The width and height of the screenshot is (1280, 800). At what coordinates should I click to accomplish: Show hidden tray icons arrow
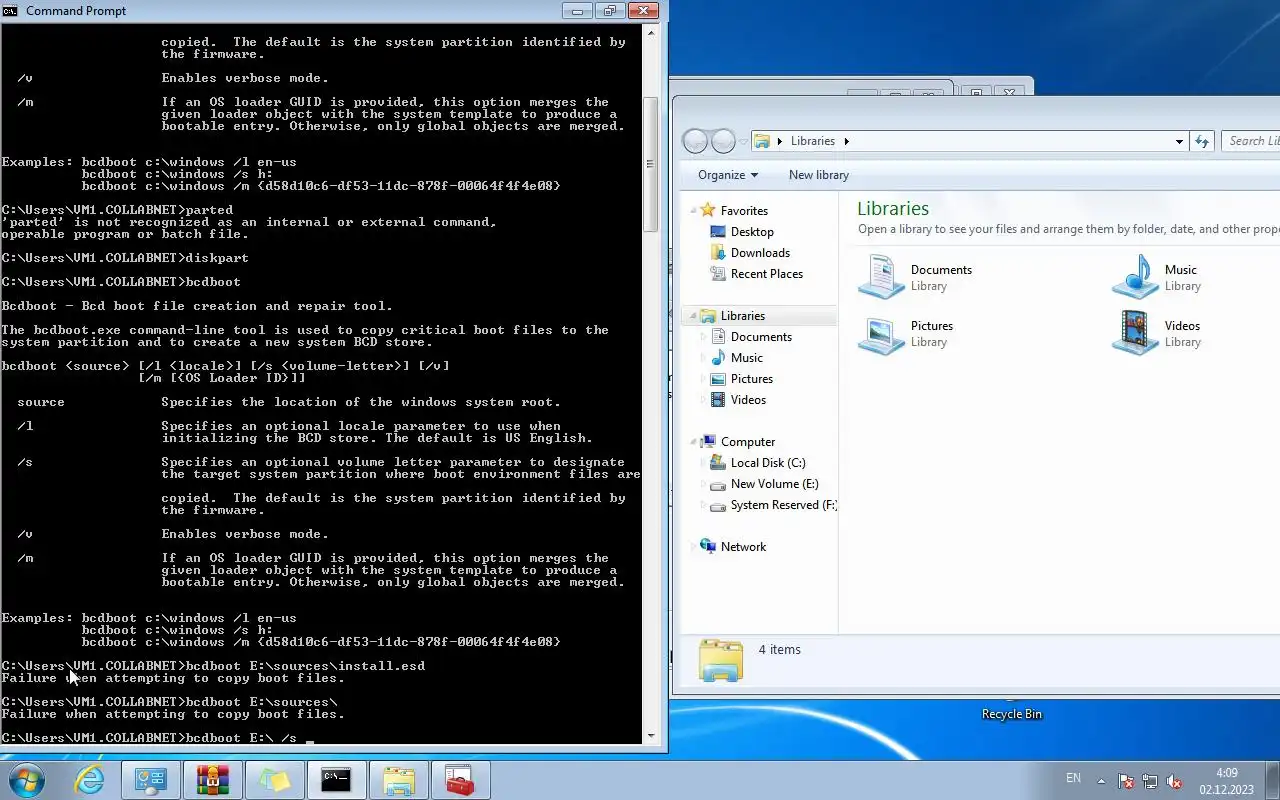(1102, 781)
